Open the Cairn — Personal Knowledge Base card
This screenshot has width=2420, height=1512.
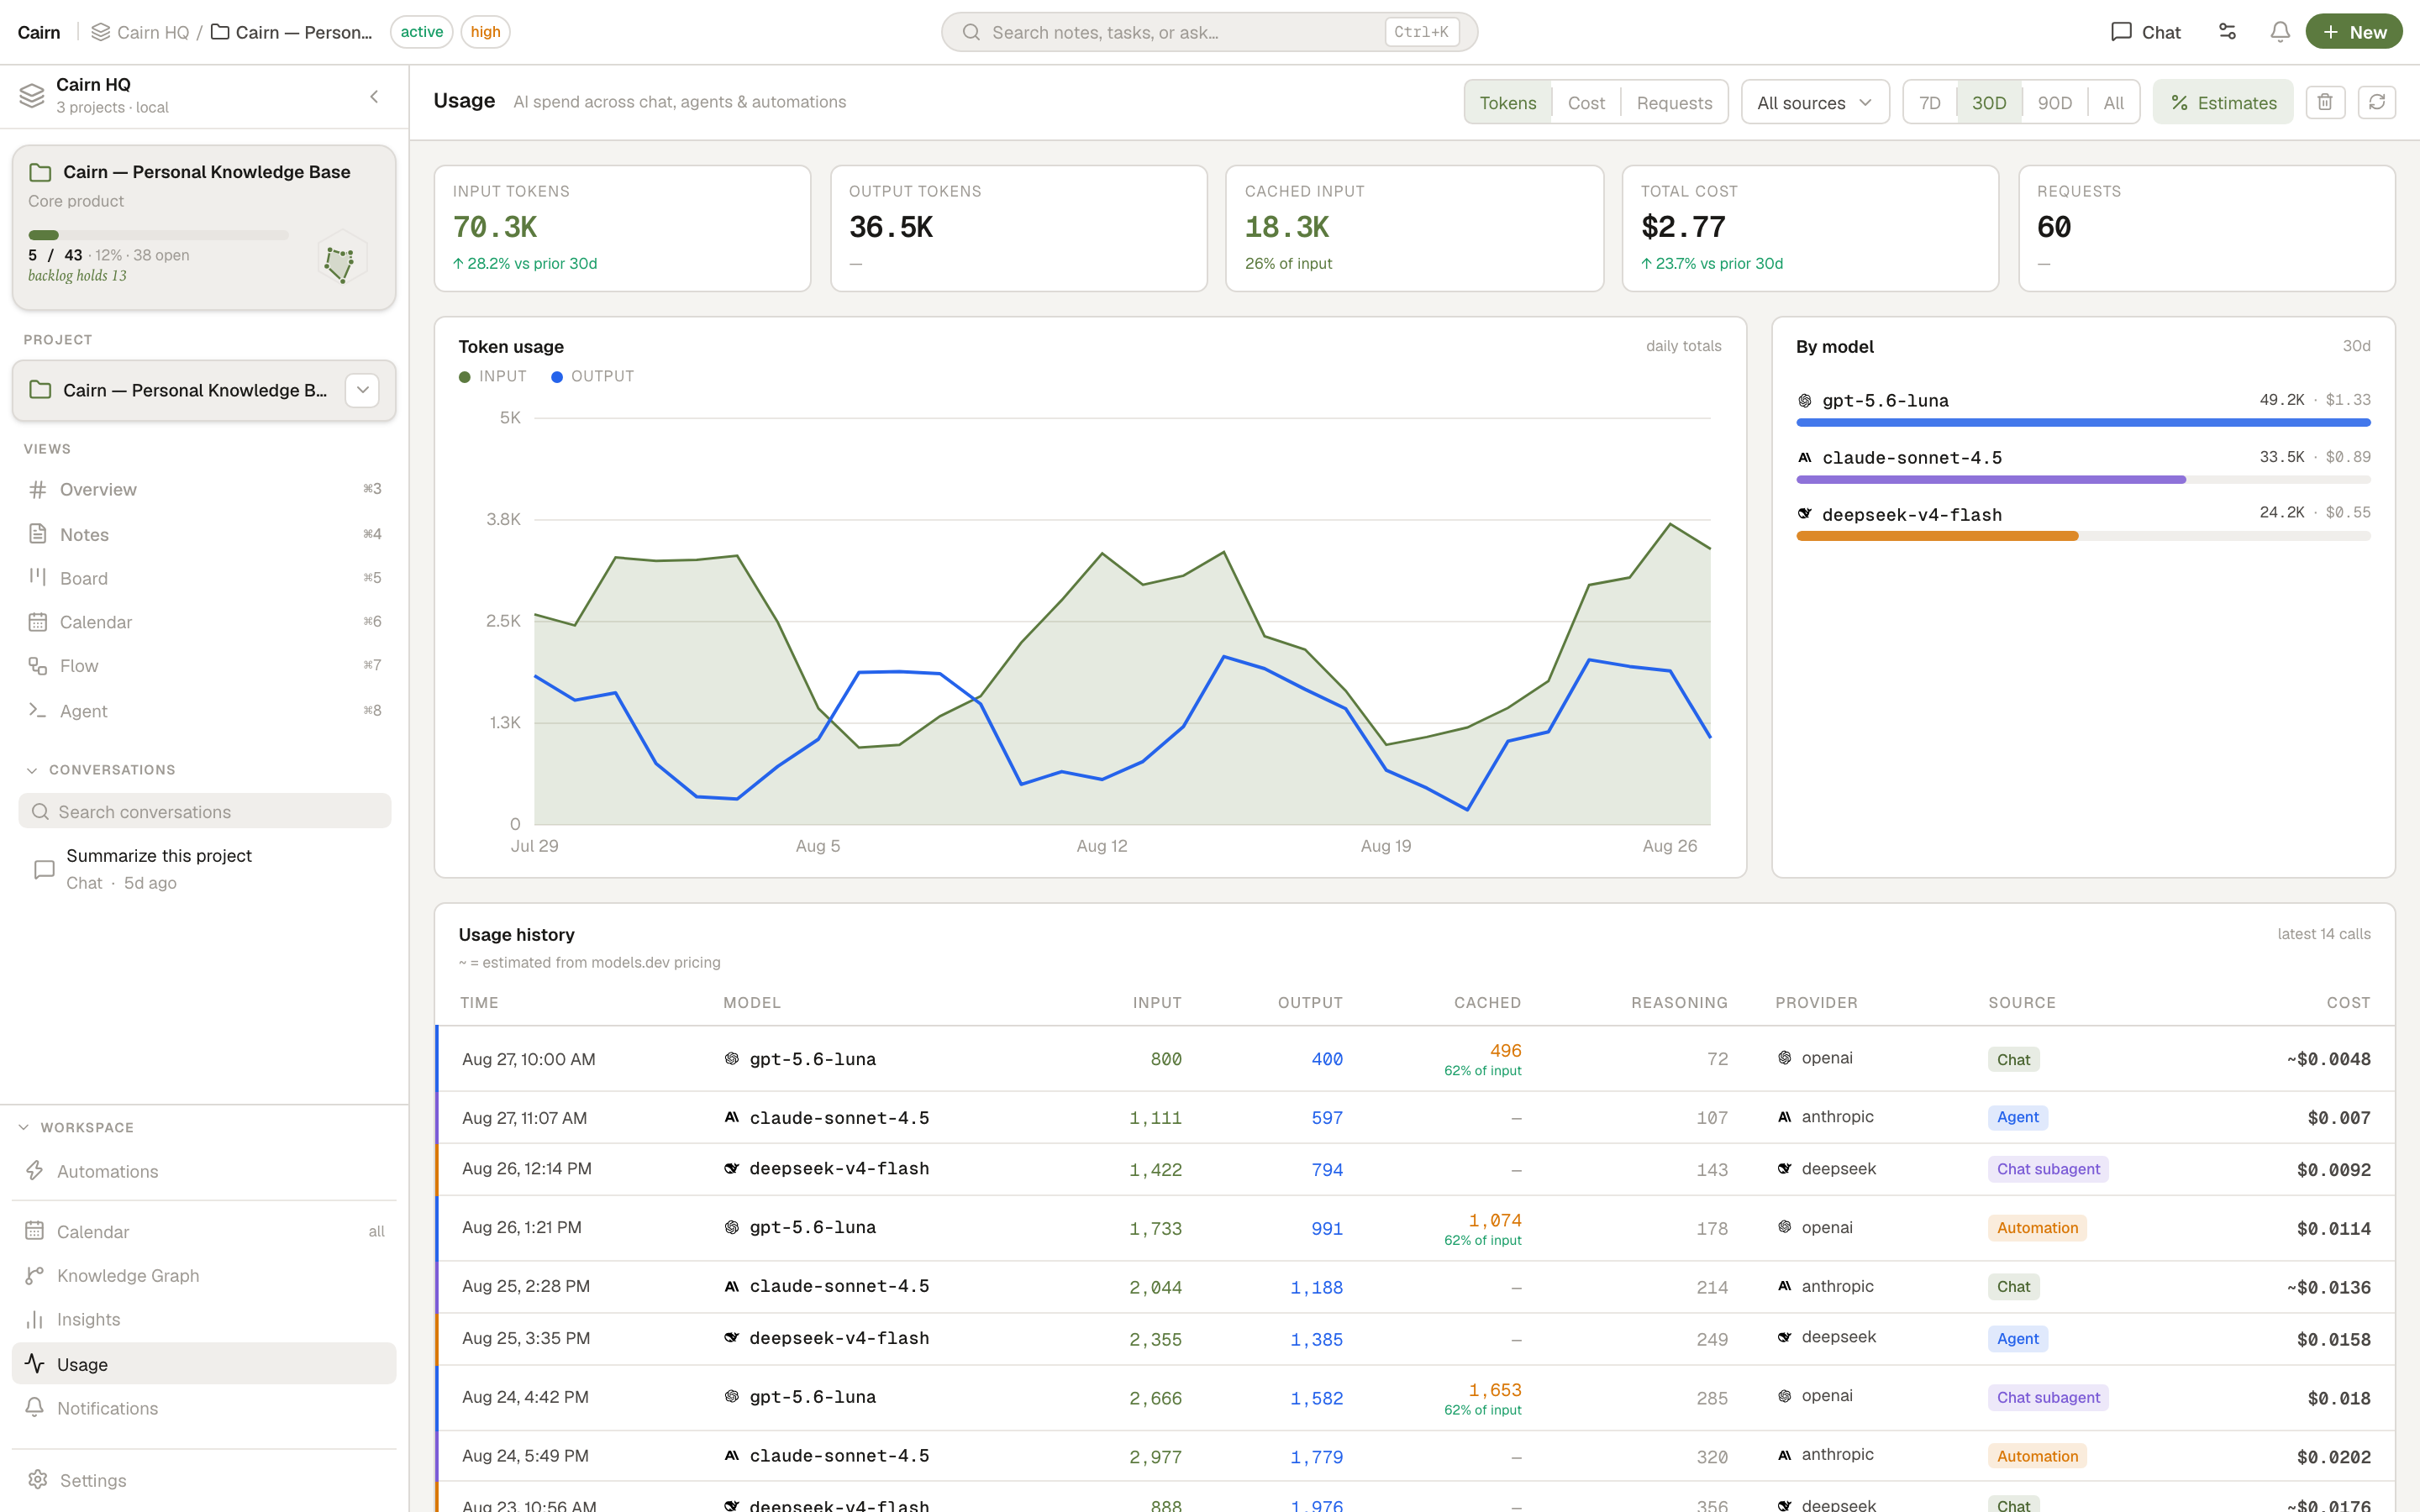click(x=204, y=227)
